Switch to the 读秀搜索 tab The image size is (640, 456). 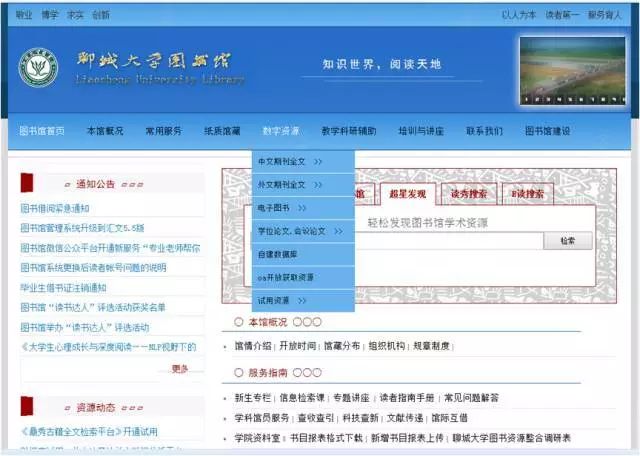(469, 194)
